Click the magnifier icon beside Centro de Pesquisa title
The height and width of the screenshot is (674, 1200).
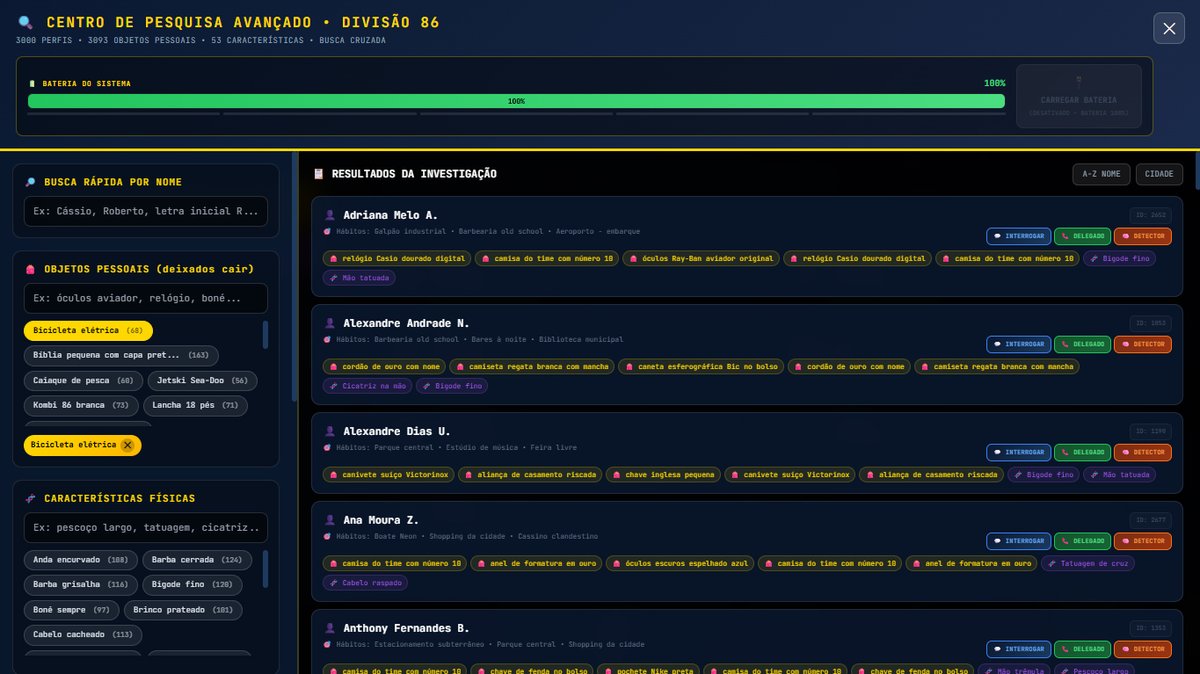tap(25, 22)
